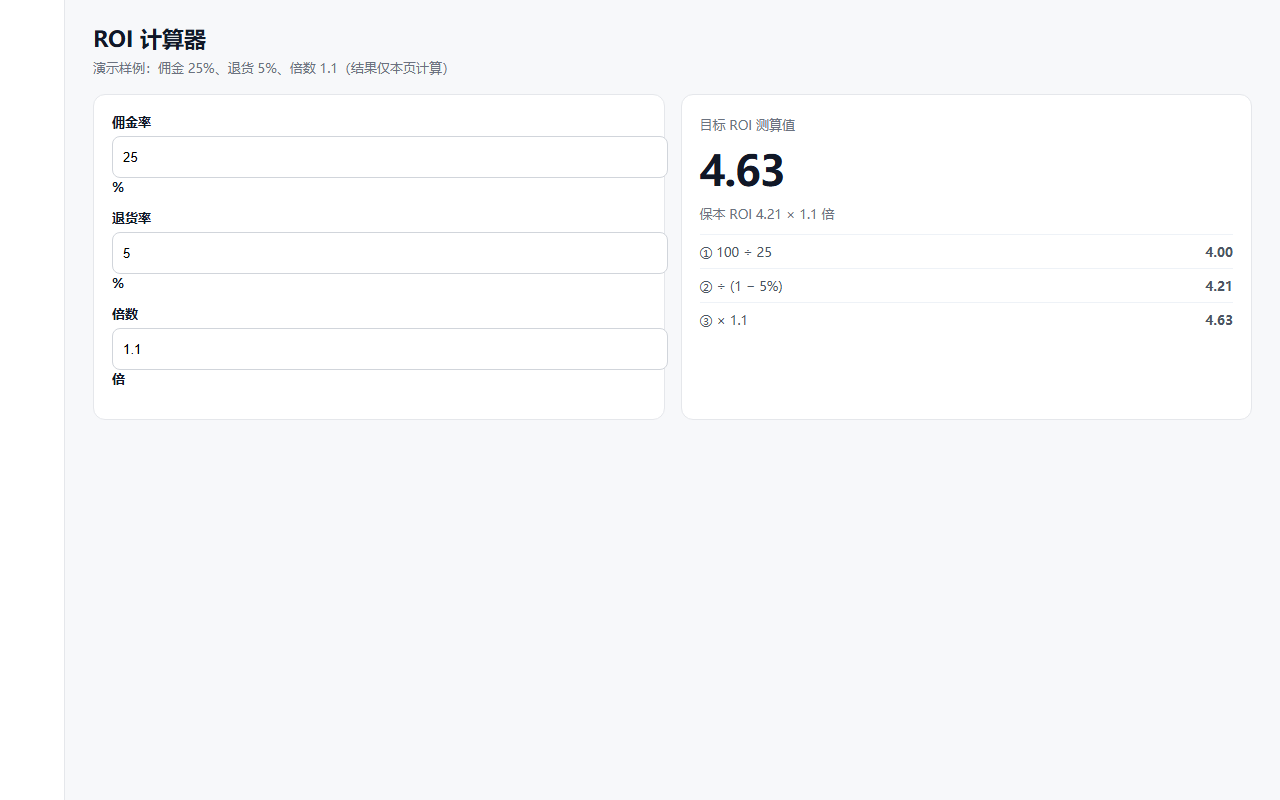Click the 倍数 field label

(125, 314)
